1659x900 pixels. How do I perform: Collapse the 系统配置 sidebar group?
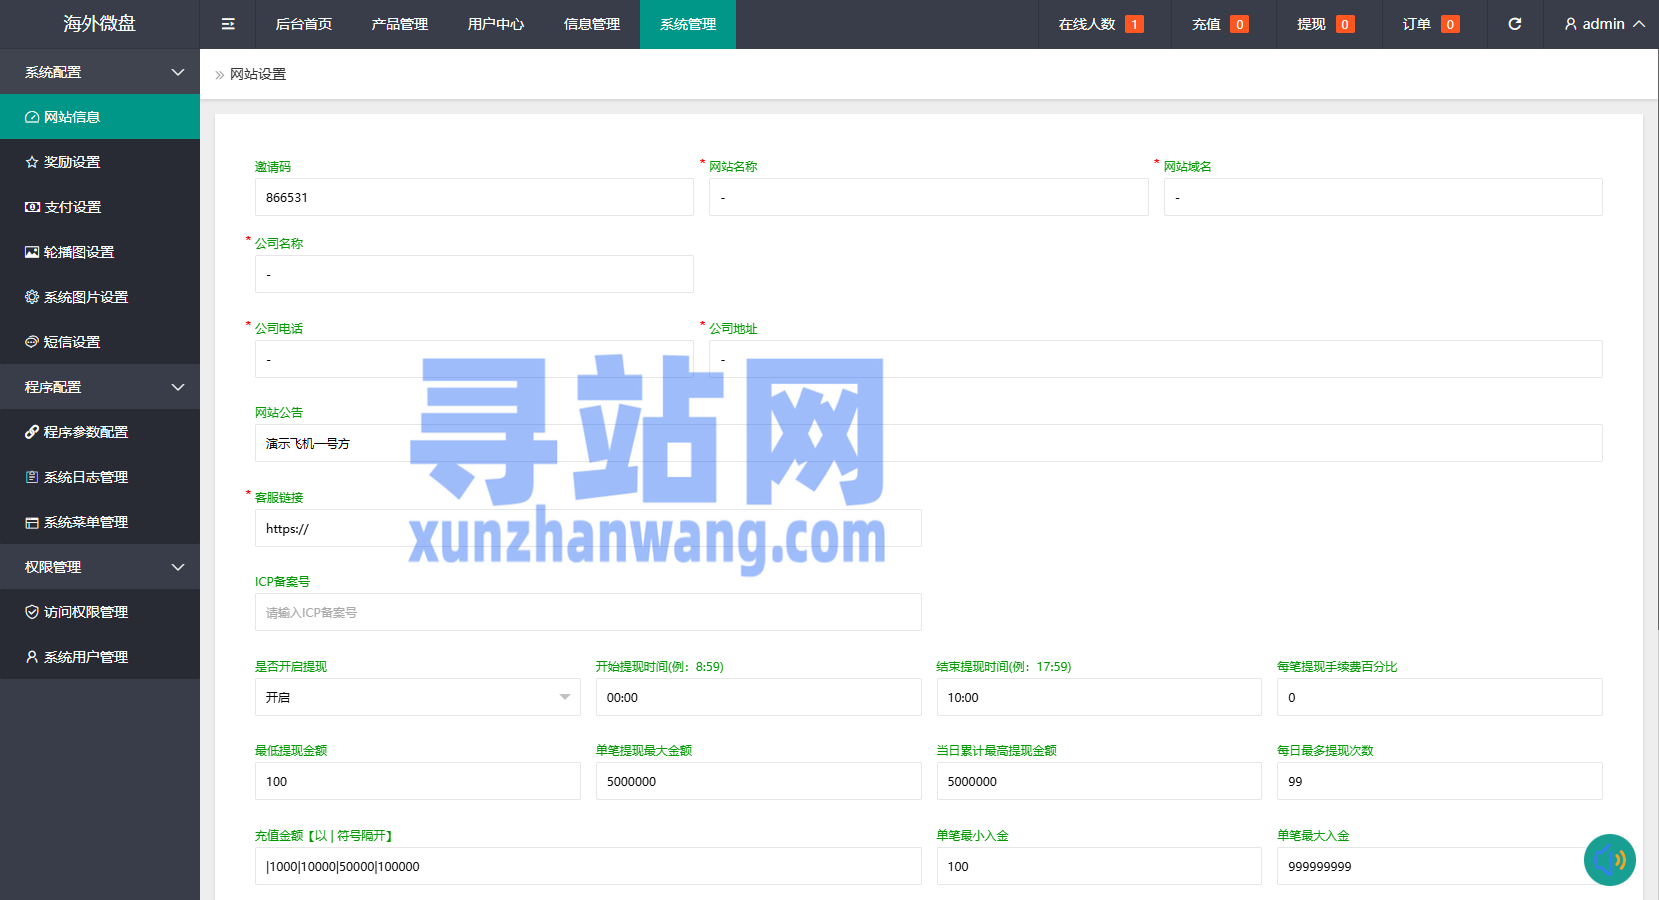tap(100, 72)
